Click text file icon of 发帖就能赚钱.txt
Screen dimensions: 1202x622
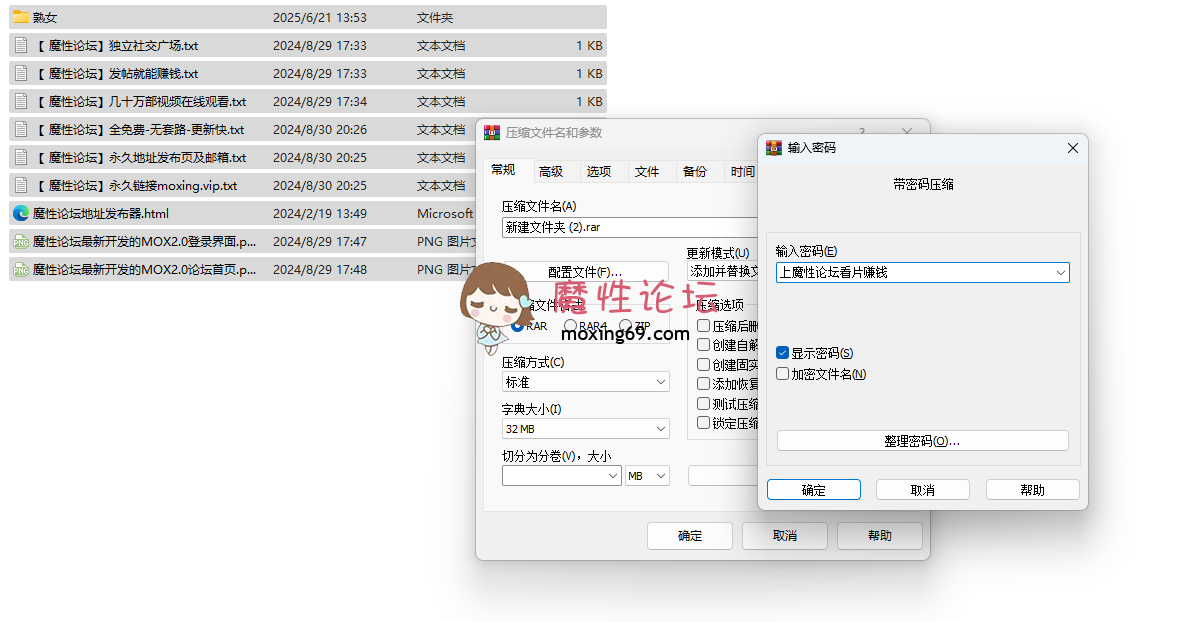tap(20, 73)
